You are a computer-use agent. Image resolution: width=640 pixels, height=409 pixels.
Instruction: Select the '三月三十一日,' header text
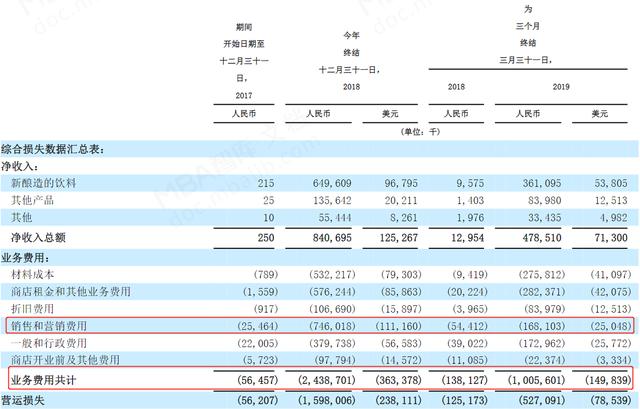(526, 60)
